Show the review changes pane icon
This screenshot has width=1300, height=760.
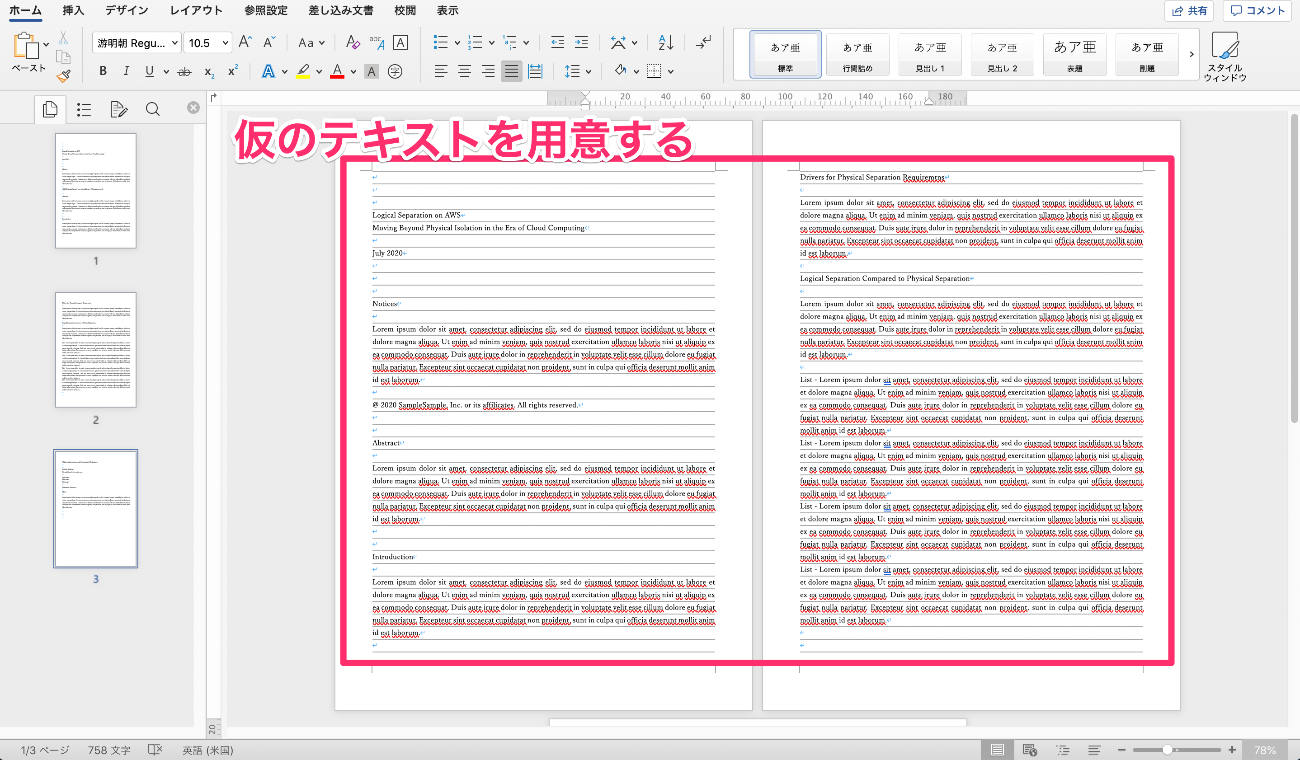118,109
